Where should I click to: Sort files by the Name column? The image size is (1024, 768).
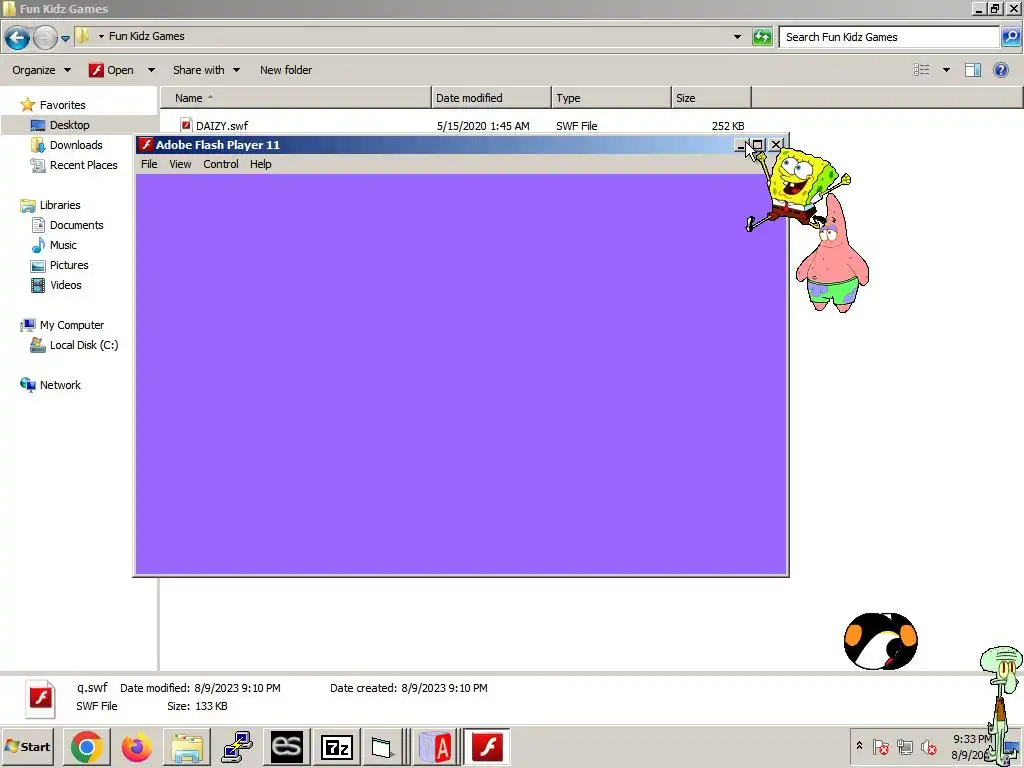point(295,98)
